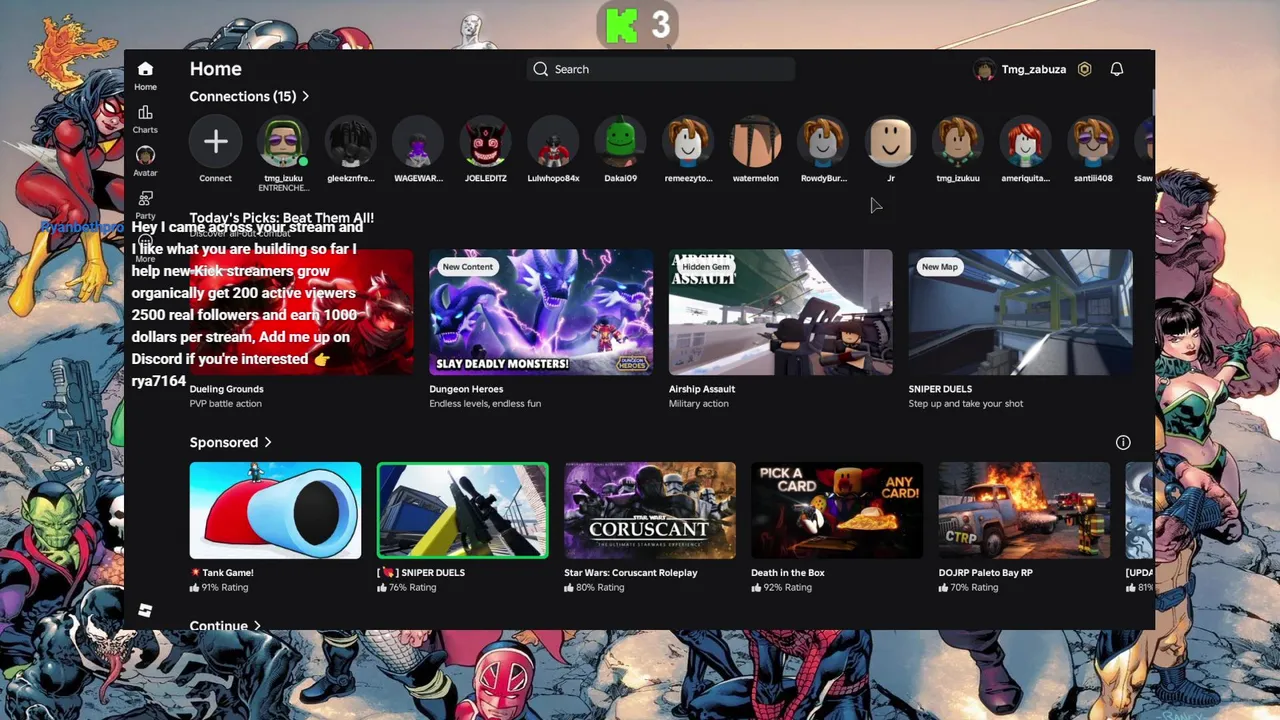Open remeezyto connection avatar
The image size is (1280, 720).
coord(688,142)
